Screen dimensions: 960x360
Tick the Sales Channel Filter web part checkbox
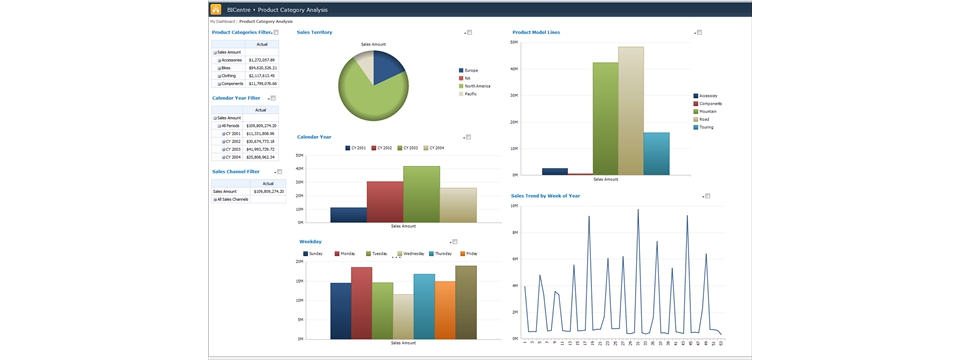(x=280, y=172)
